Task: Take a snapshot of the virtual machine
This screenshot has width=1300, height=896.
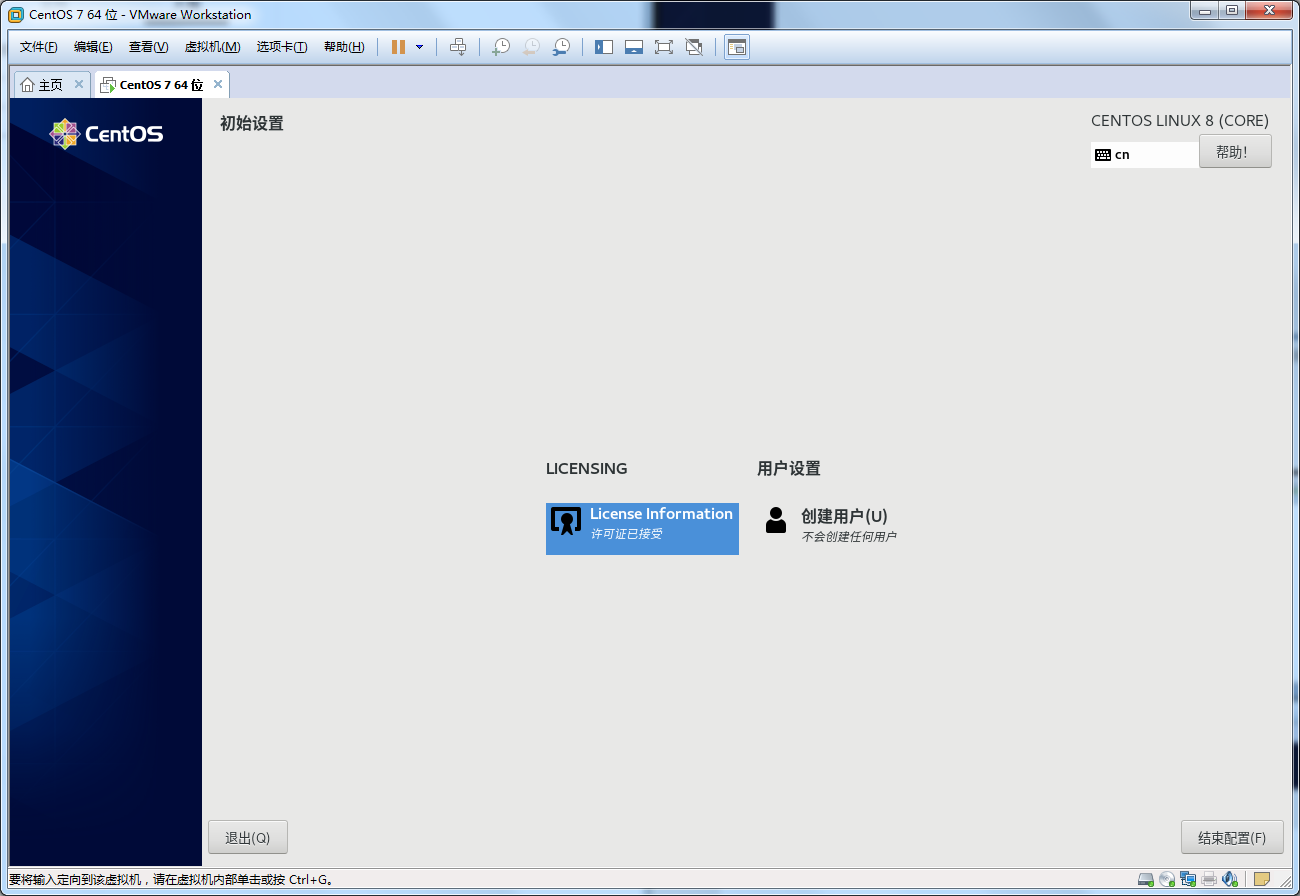Action: pos(501,47)
